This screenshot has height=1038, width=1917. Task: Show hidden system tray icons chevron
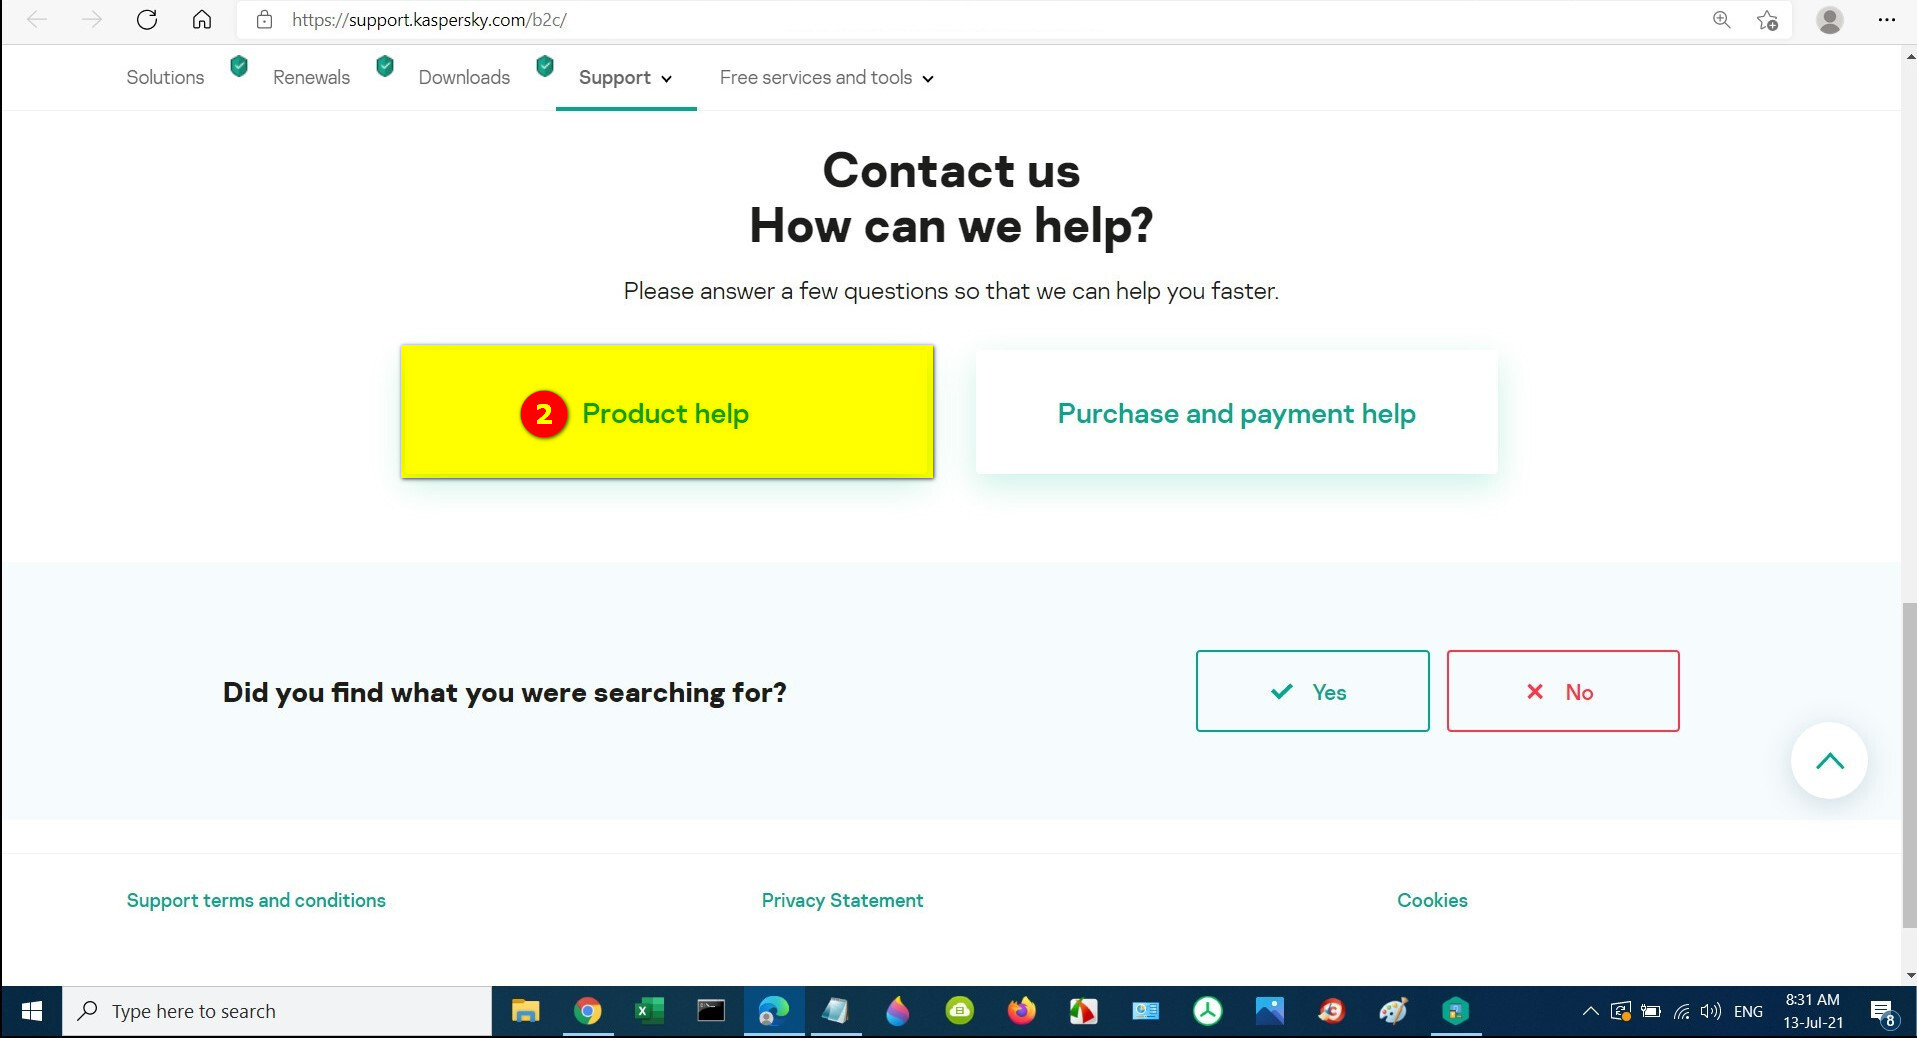(1590, 1012)
